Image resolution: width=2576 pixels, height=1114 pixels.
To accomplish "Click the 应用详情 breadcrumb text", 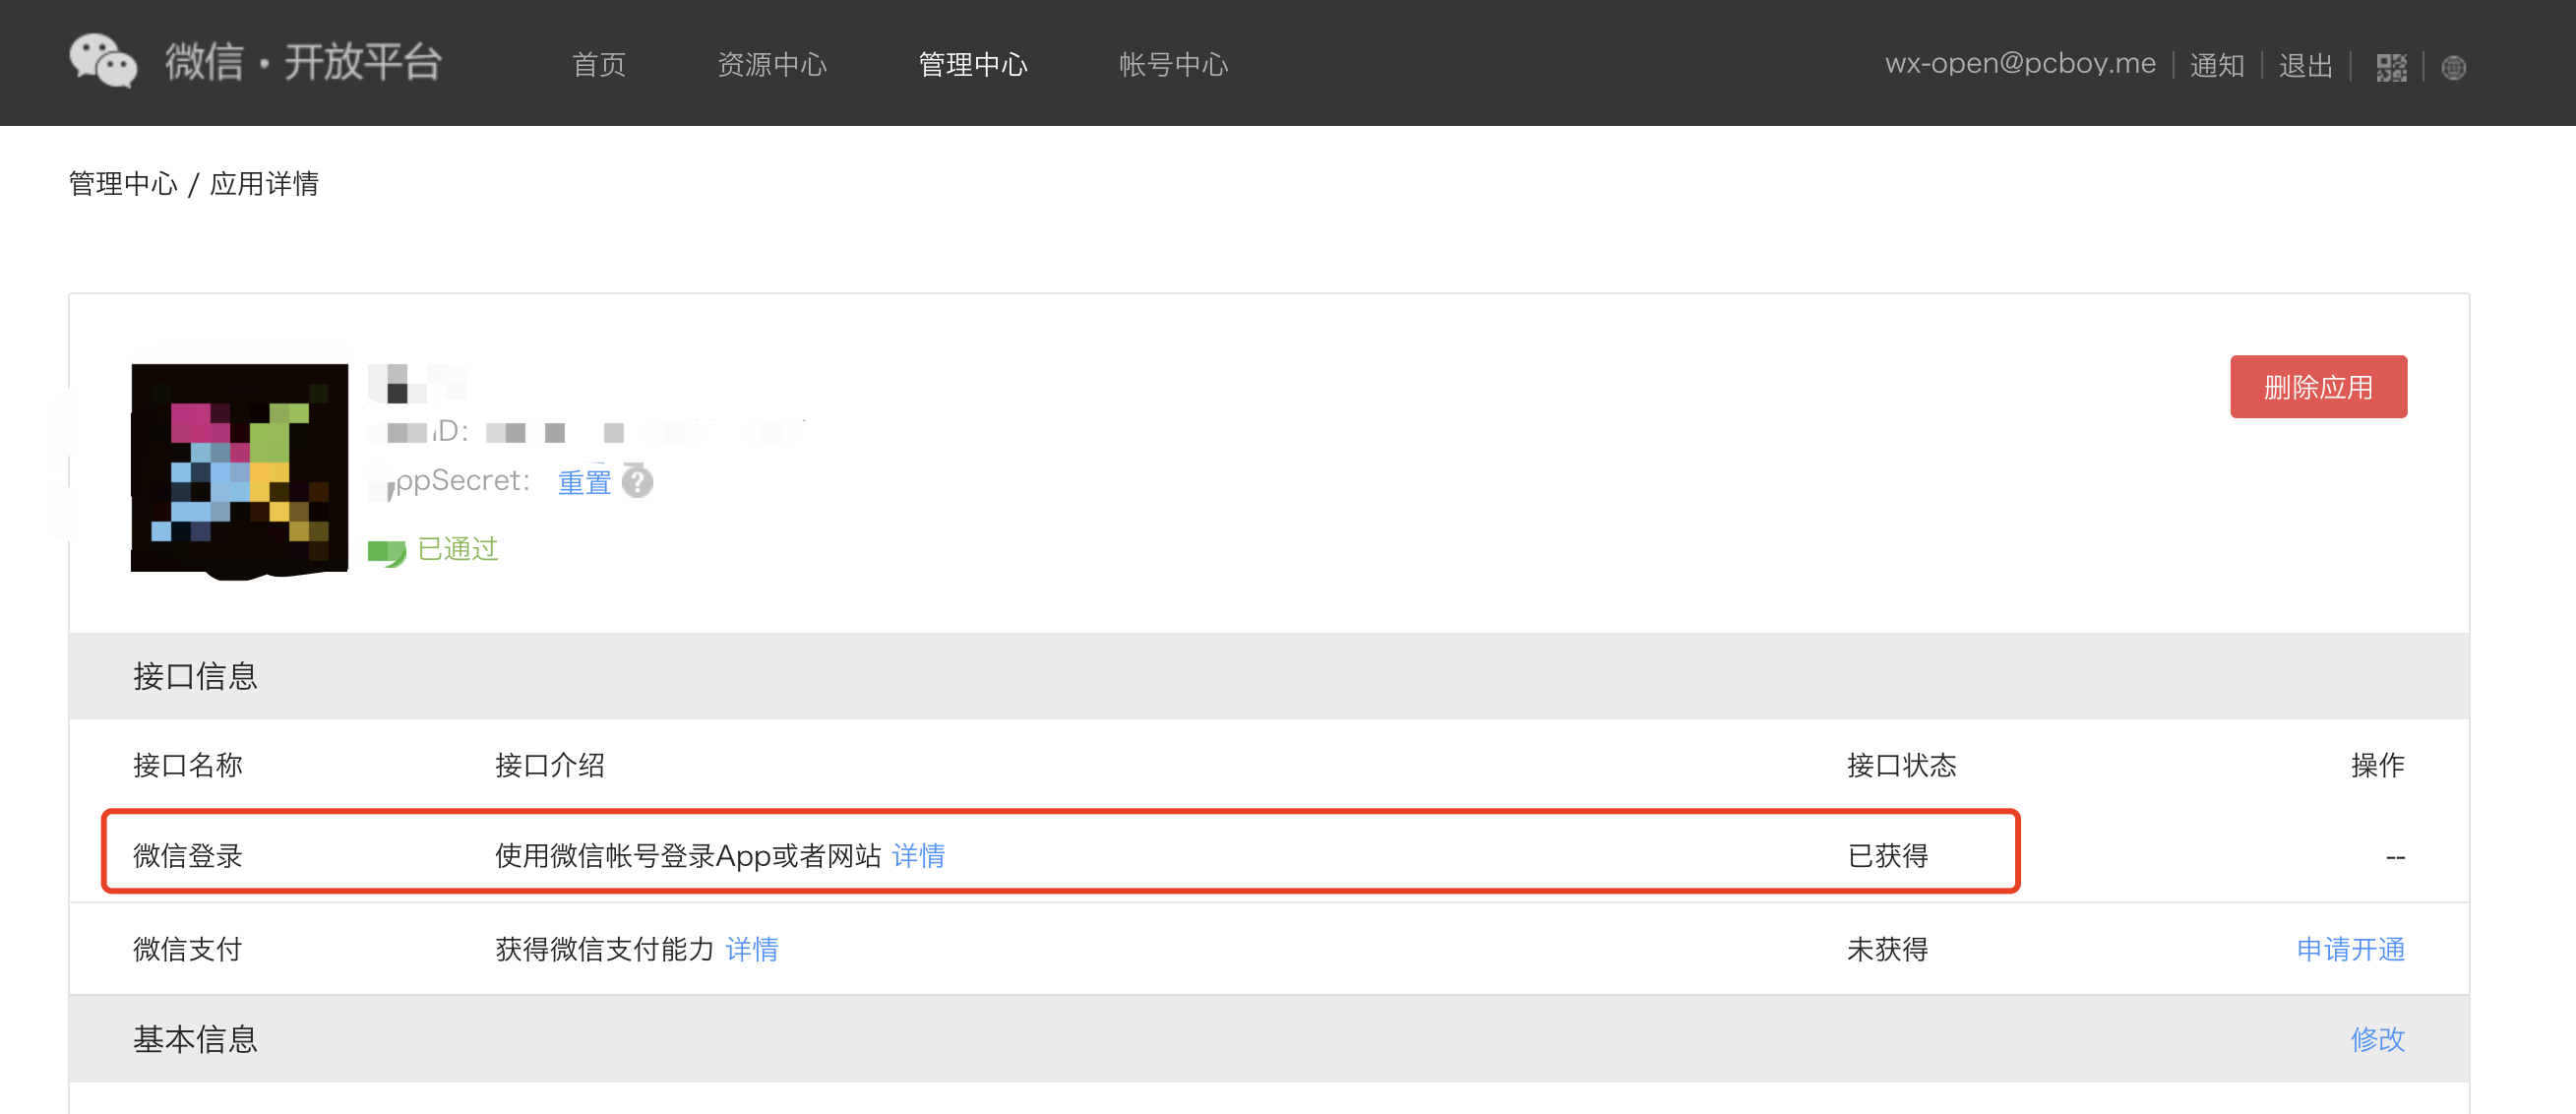I will [264, 184].
